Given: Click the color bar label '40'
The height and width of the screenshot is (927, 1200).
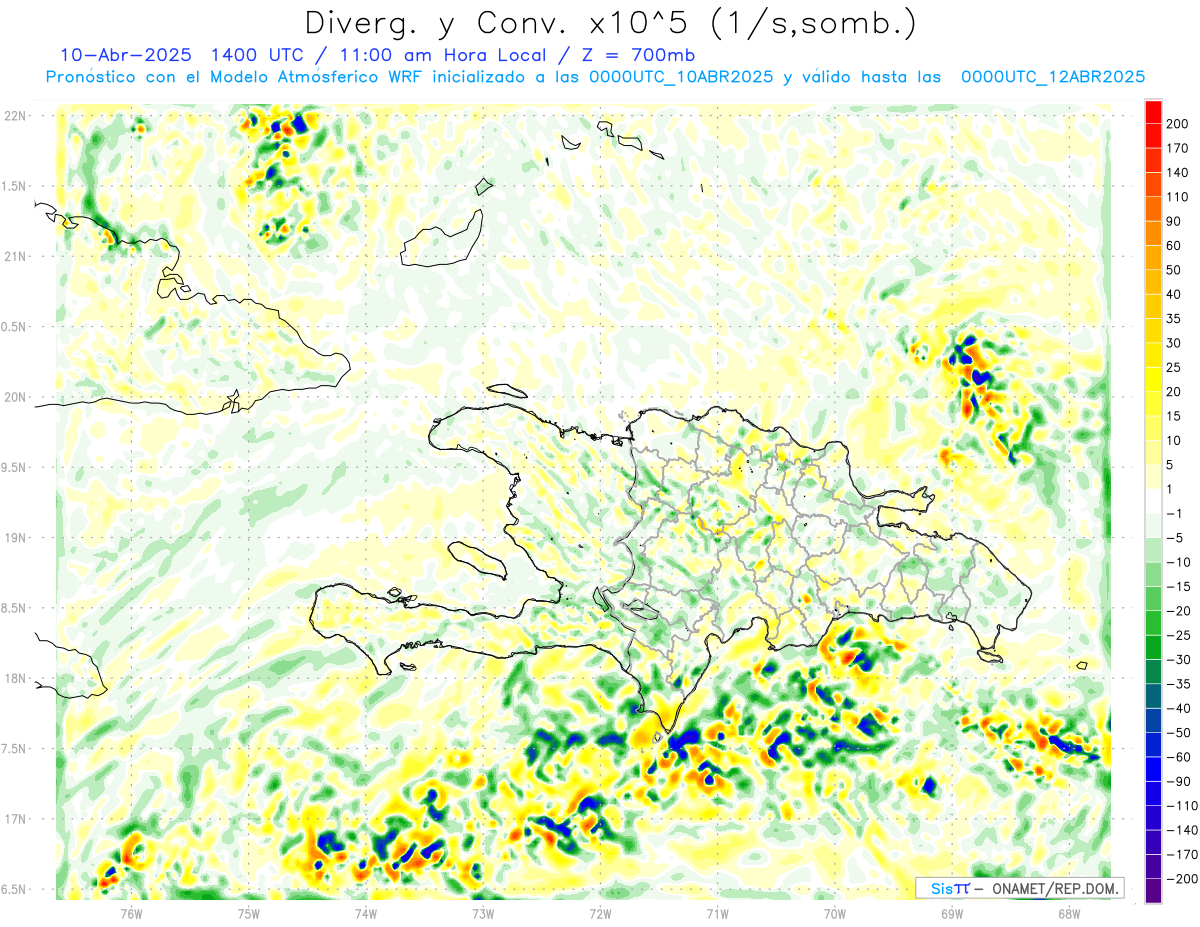Looking at the screenshot, I should (x=1174, y=294).
